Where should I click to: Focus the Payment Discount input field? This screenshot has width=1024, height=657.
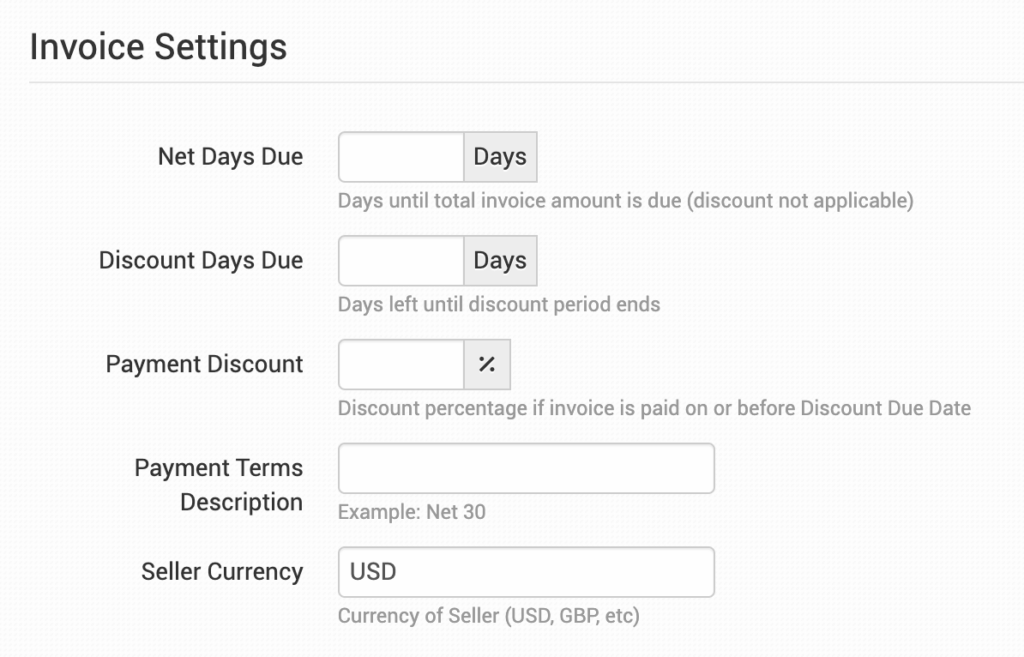(x=401, y=365)
